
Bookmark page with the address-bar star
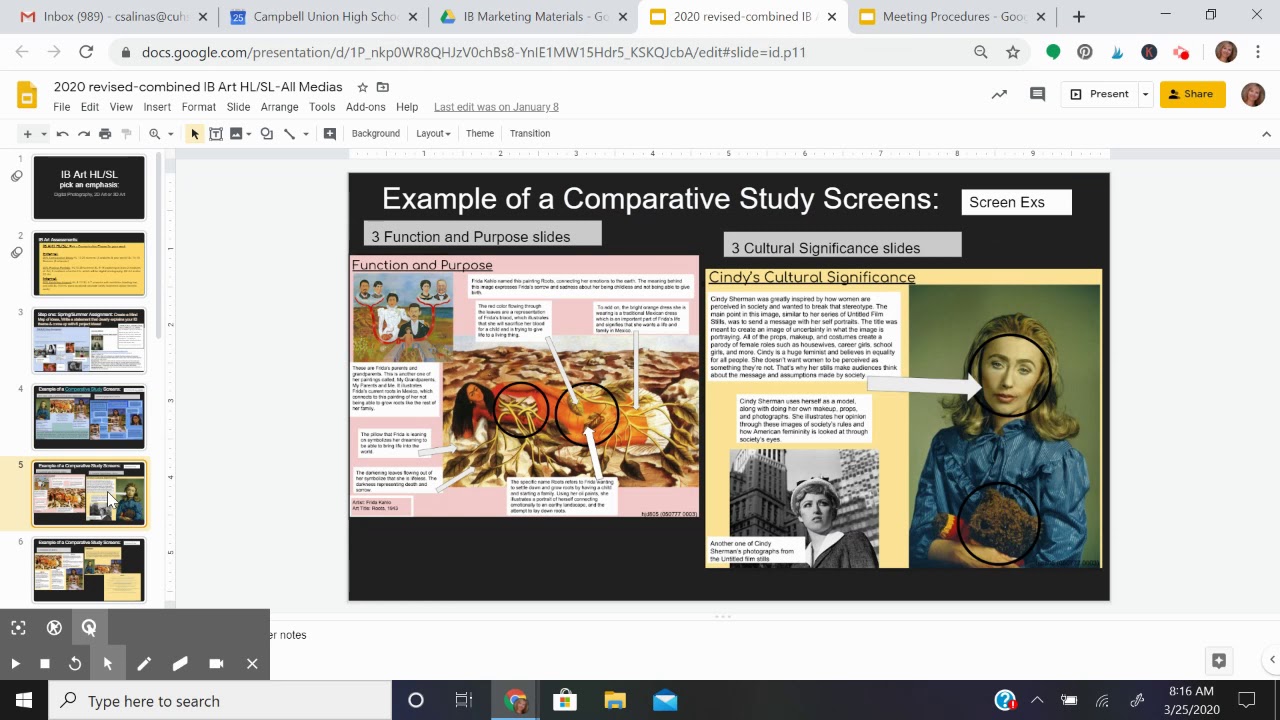pos(1013,52)
